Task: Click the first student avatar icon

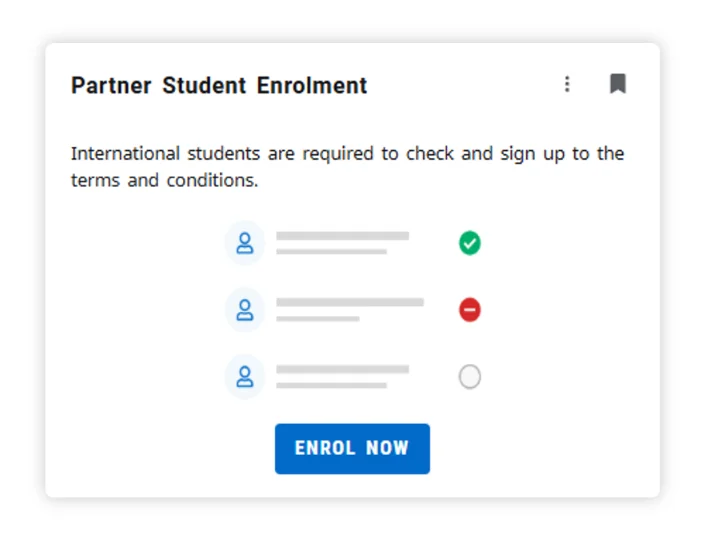Action: pos(244,243)
